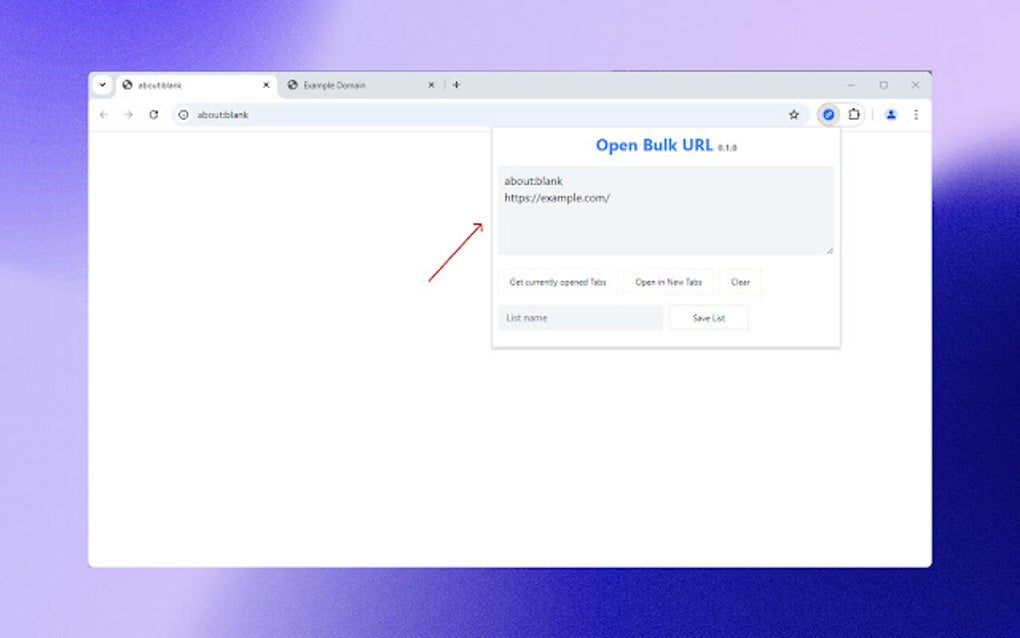Screen dimensions: 1020x638
Task: Click the Chrome profile avatar icon
Action: (892, 114)
